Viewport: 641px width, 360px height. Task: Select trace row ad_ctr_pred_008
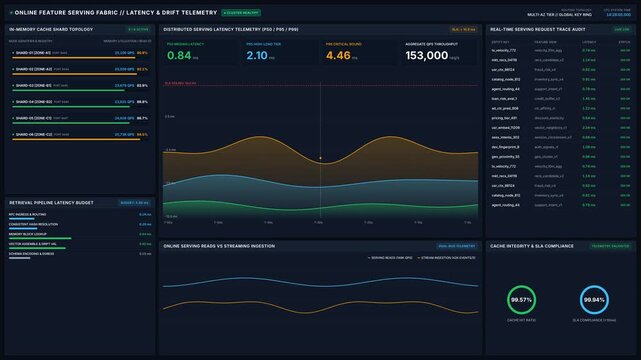coord(560,108)
